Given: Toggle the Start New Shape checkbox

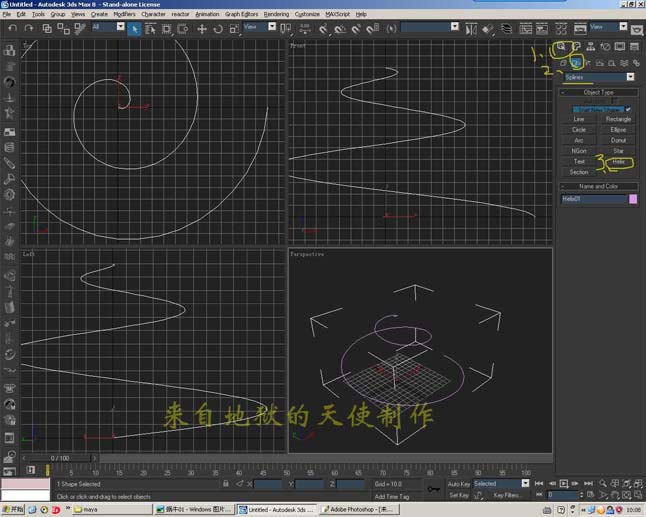Looking at the screenshot, I should click(628, 109).
